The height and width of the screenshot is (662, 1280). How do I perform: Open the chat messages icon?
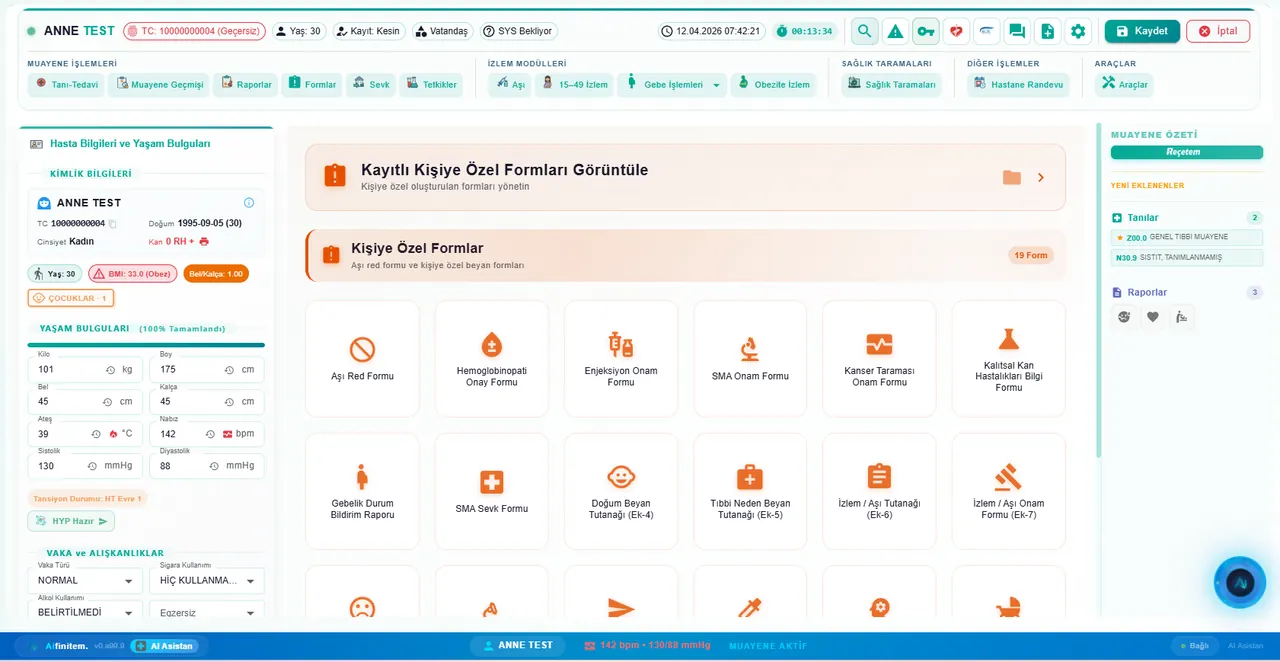(1017, 31)
